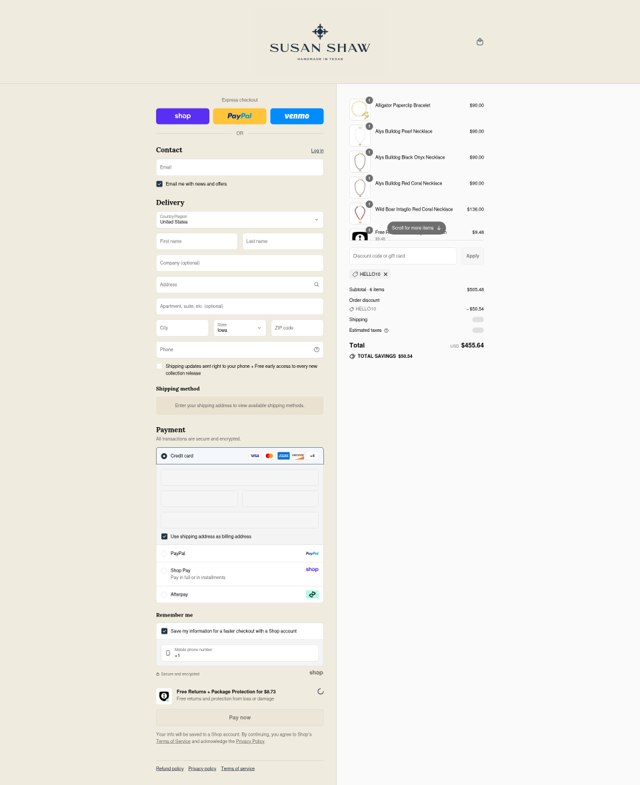
Task: Click the Alys Bulldog Black Onyx Necklace thumbnail
Action: [360, 161]
